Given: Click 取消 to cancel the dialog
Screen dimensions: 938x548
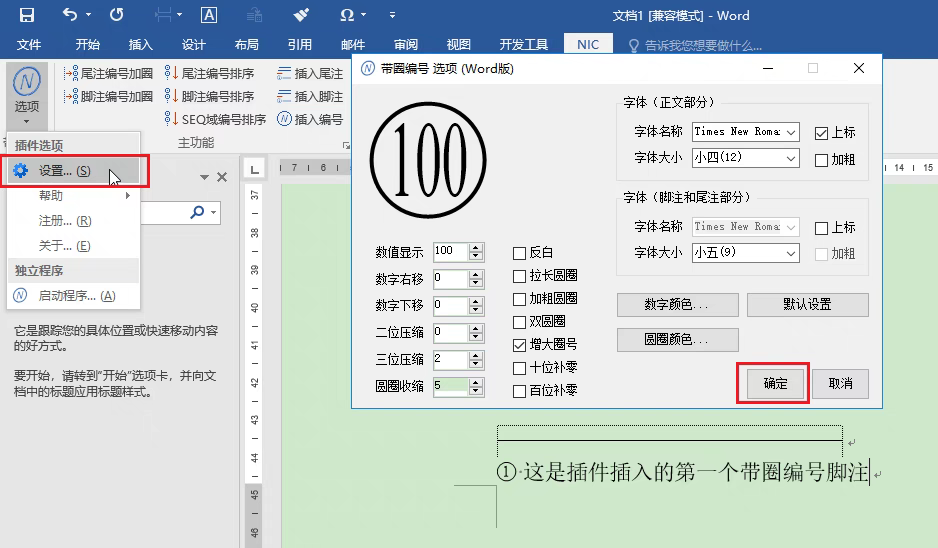Looking at the screenshot, I should pyautogui.click(x=840, y=383).
